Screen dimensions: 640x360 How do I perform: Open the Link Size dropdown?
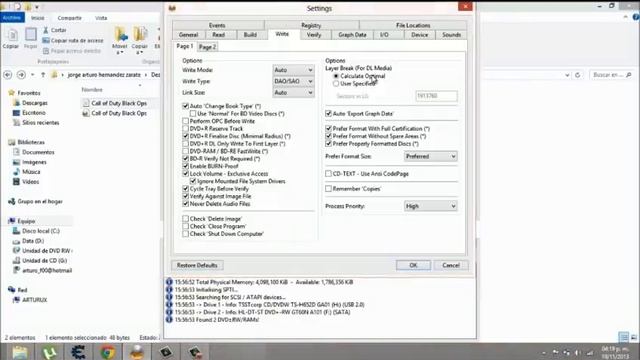(293, 93)
